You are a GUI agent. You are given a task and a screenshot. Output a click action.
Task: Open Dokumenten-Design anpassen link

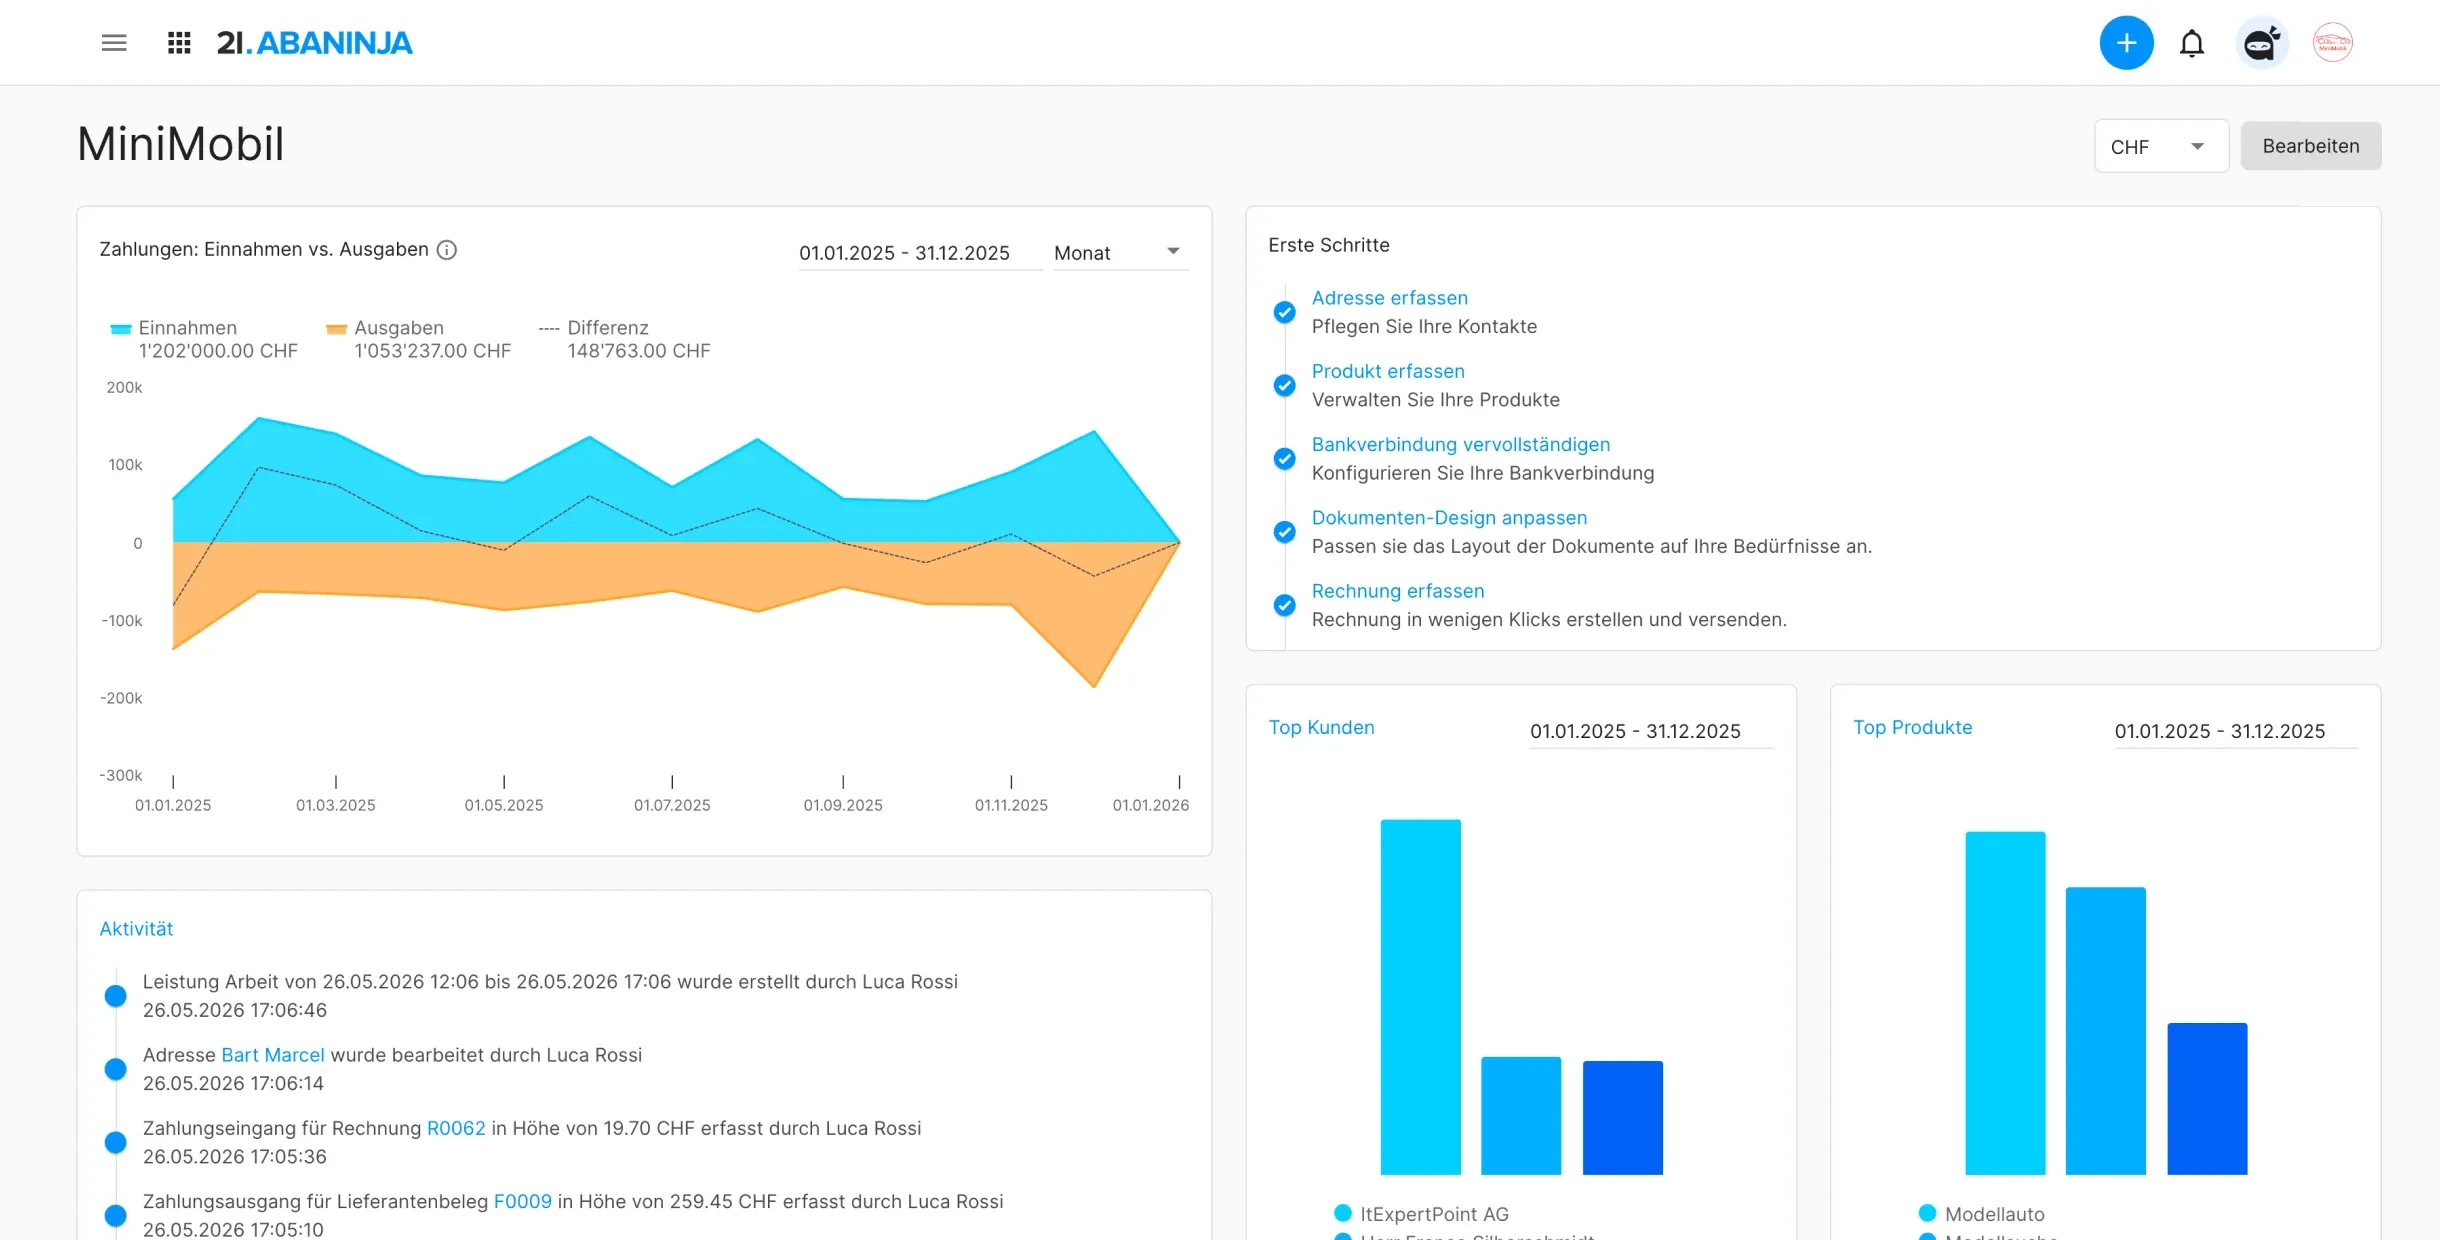click(x=1449, y=518)
